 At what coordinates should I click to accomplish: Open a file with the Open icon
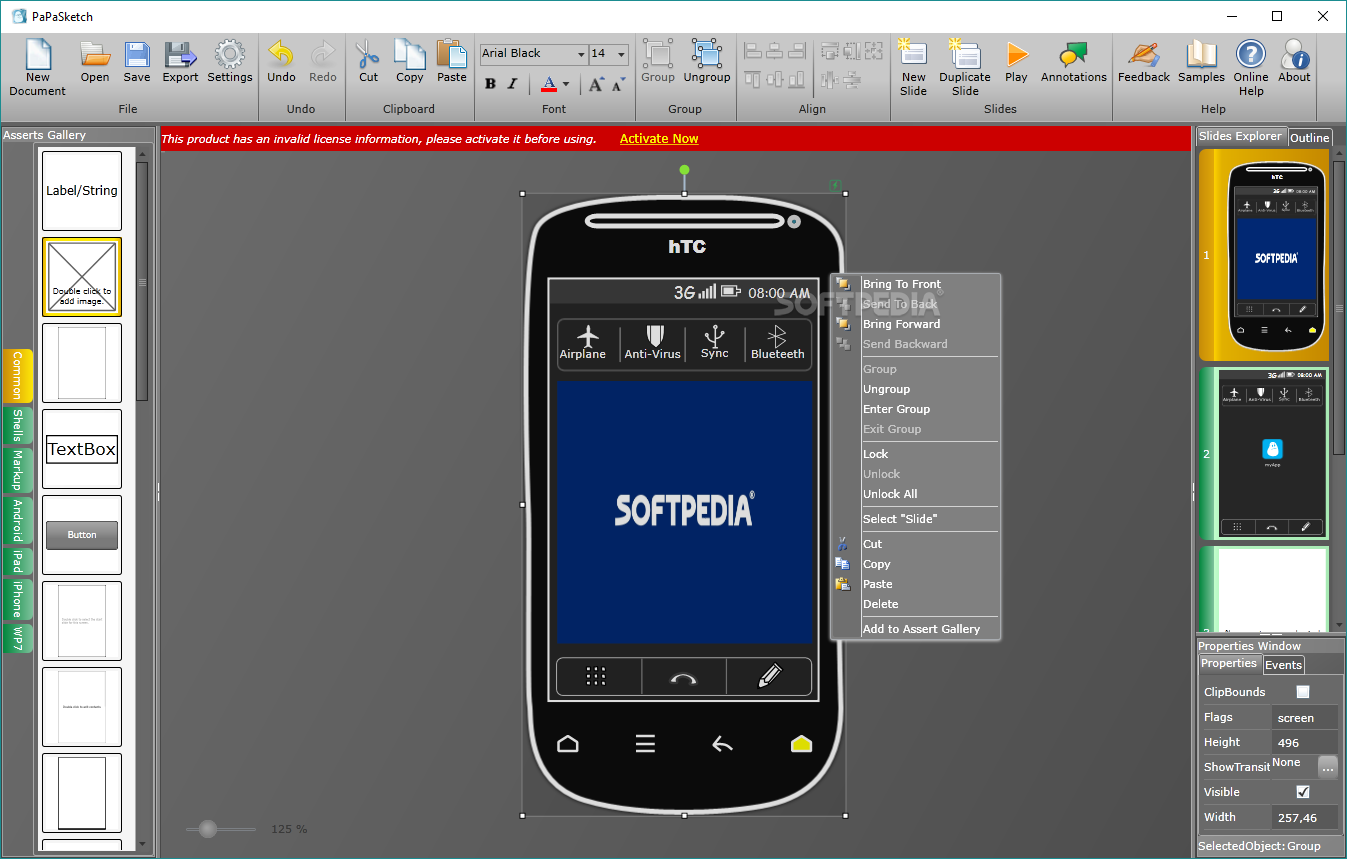[x=95, y=54]
